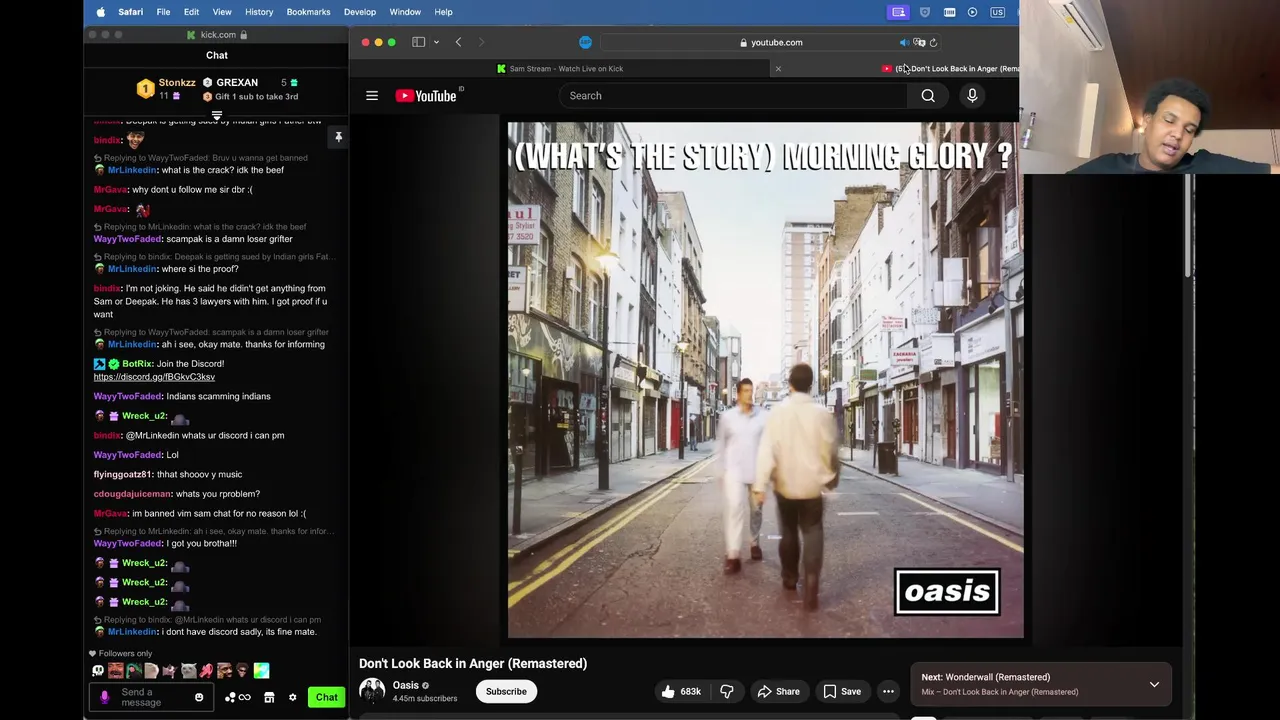Click the youtube.com address bar
The height and width of the screenshot is (720, 1280).
(x=771, y=42)
